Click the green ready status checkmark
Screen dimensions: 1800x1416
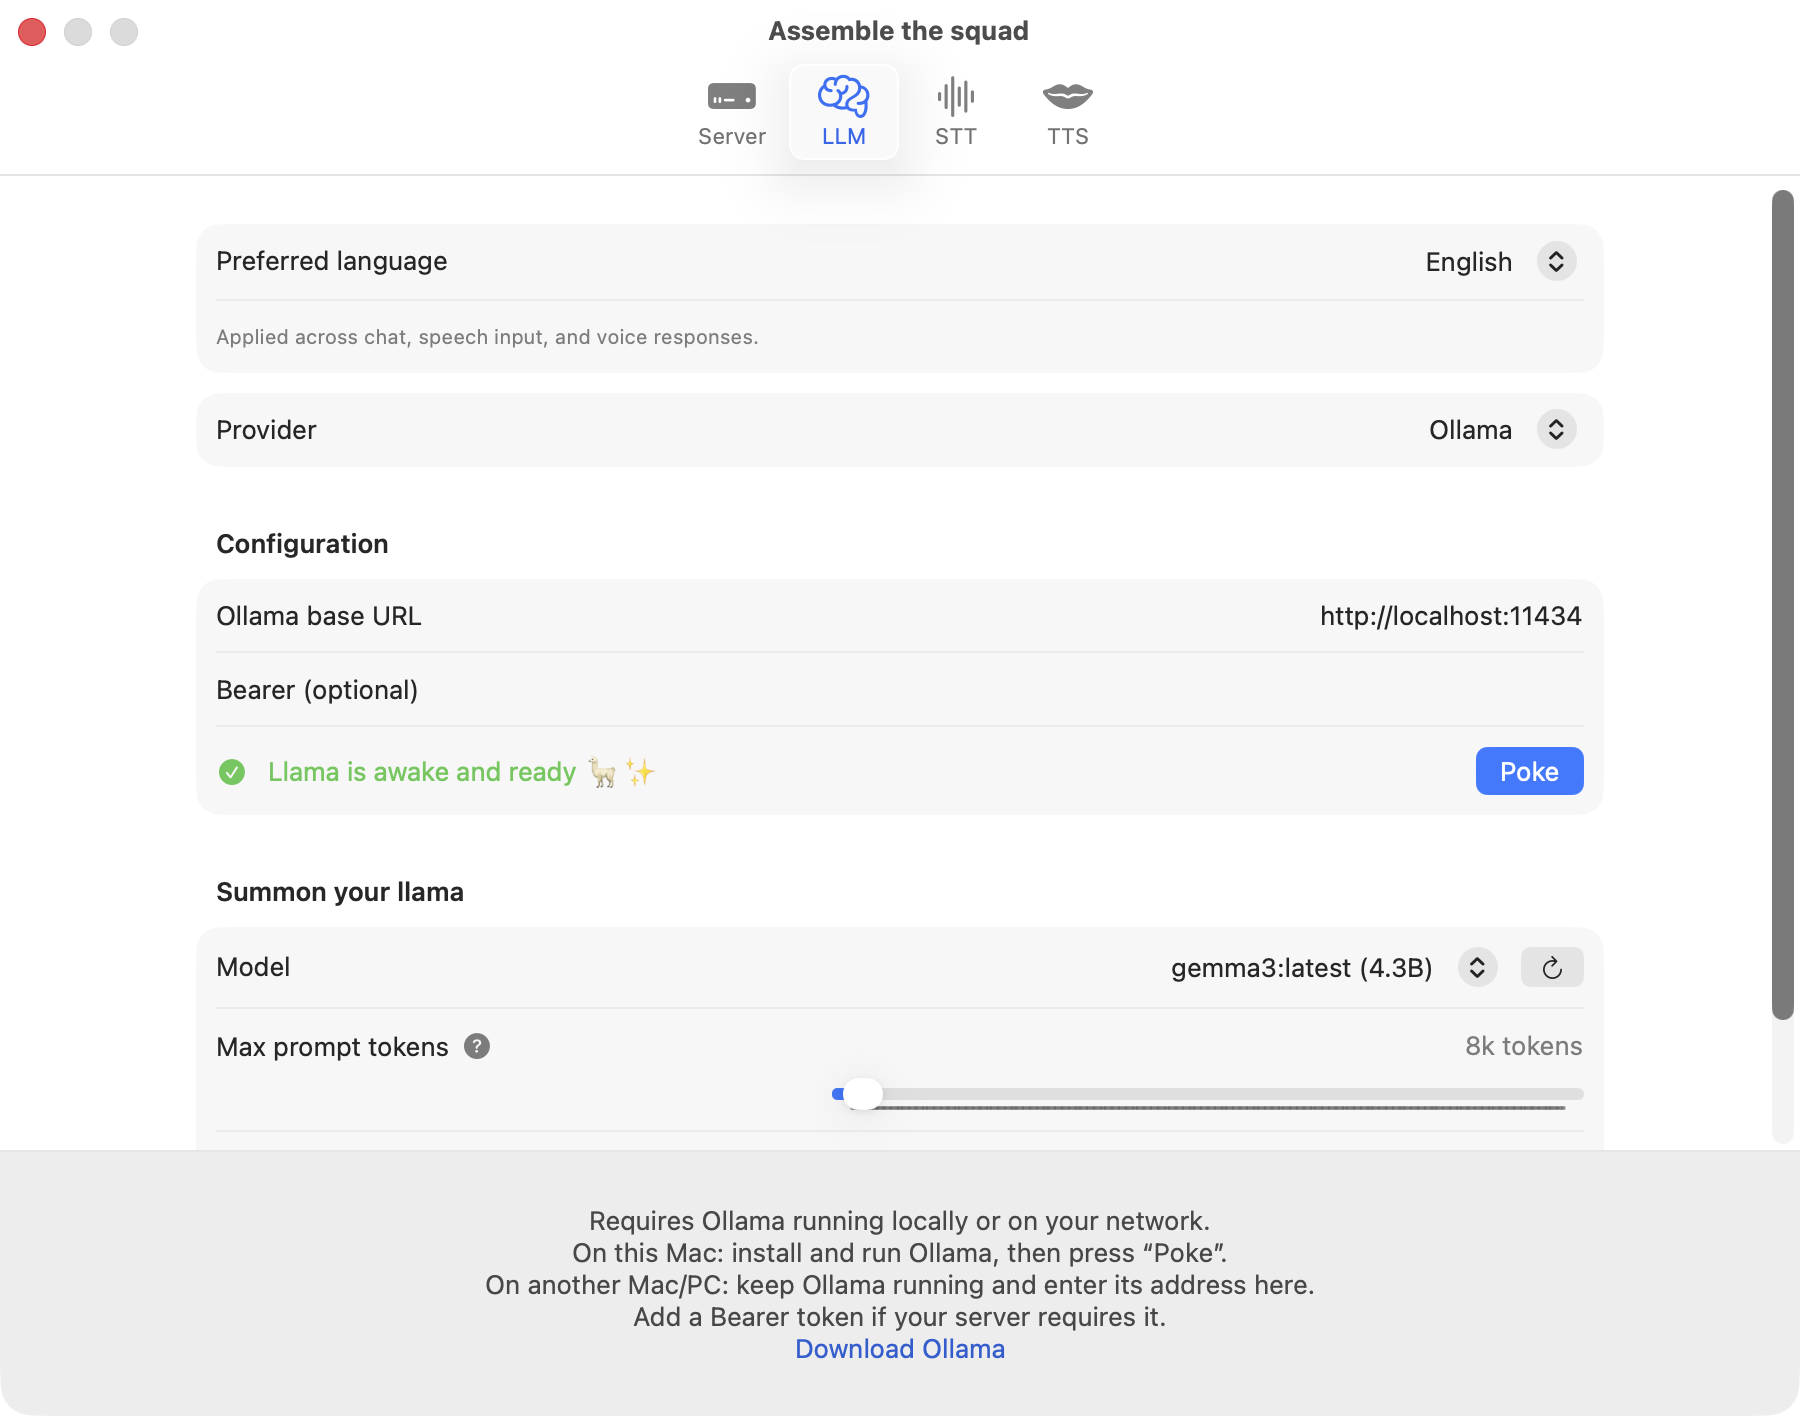[232, 772]
